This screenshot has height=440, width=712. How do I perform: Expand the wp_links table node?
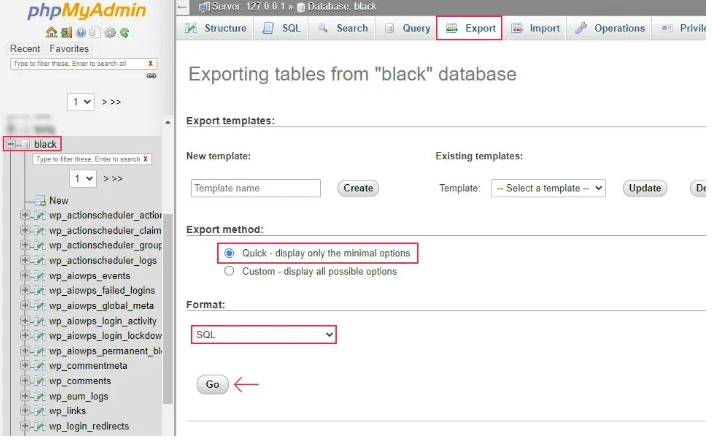click(x=25, y=411)
